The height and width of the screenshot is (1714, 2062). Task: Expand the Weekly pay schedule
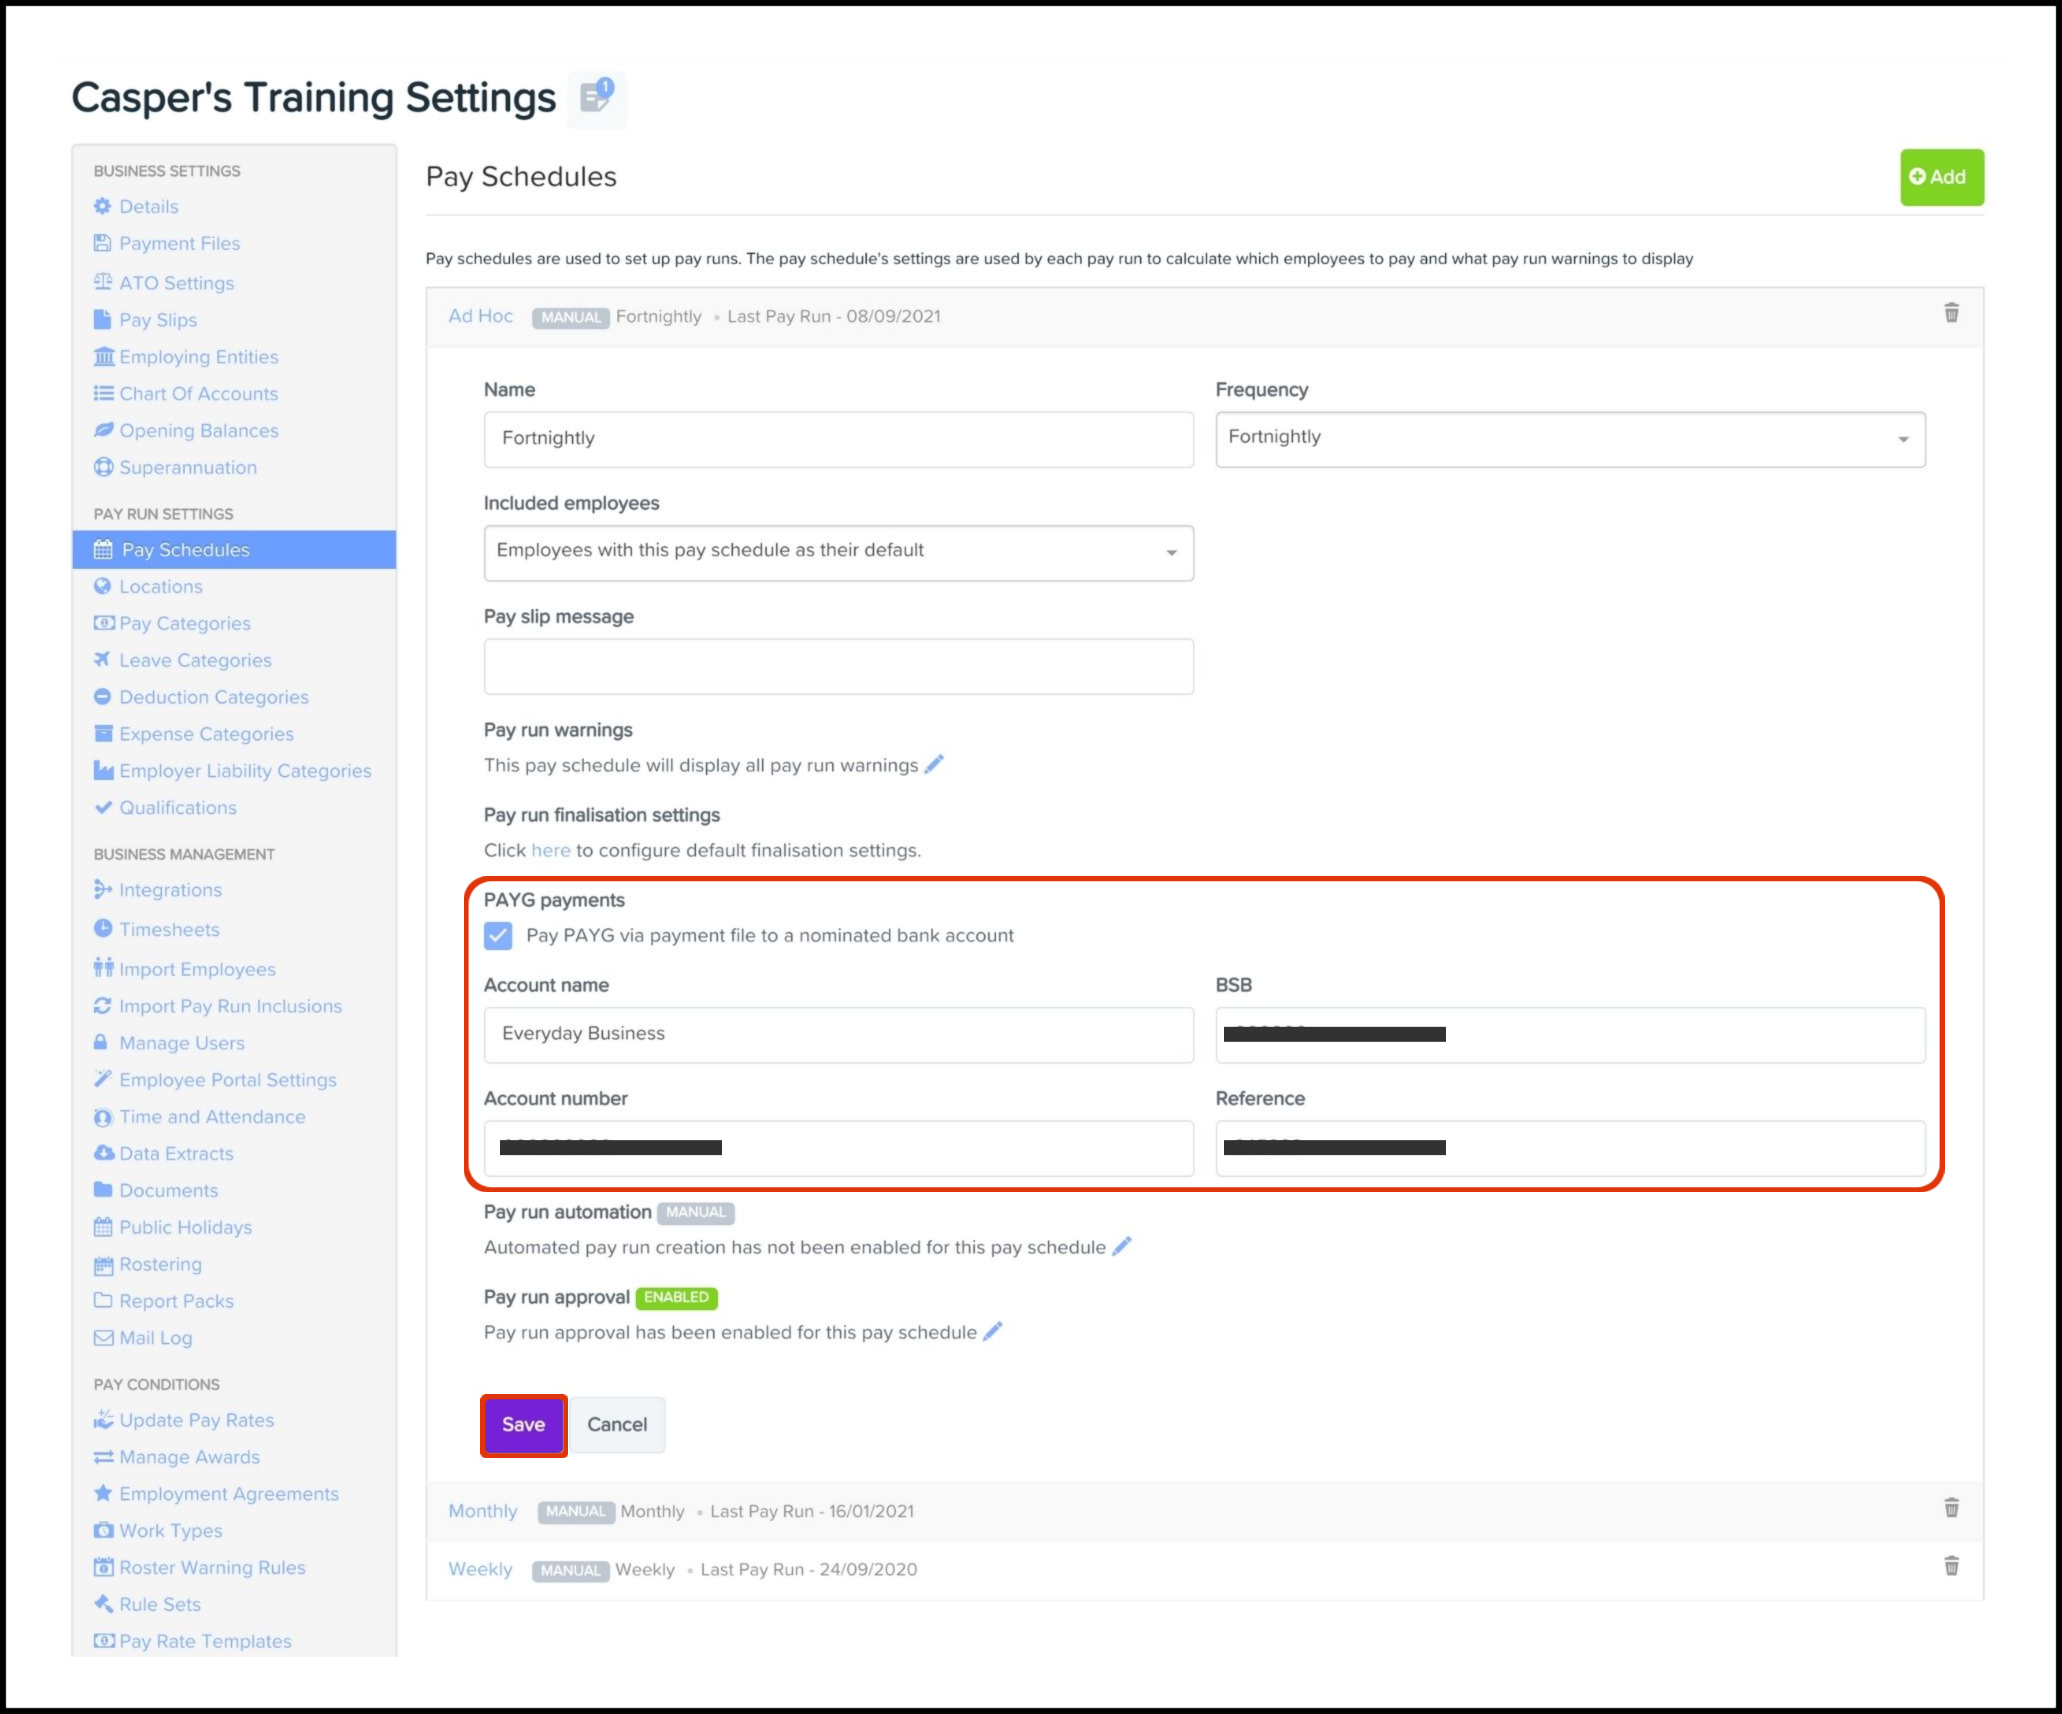pyautogui.click(x=480, y=1568)
